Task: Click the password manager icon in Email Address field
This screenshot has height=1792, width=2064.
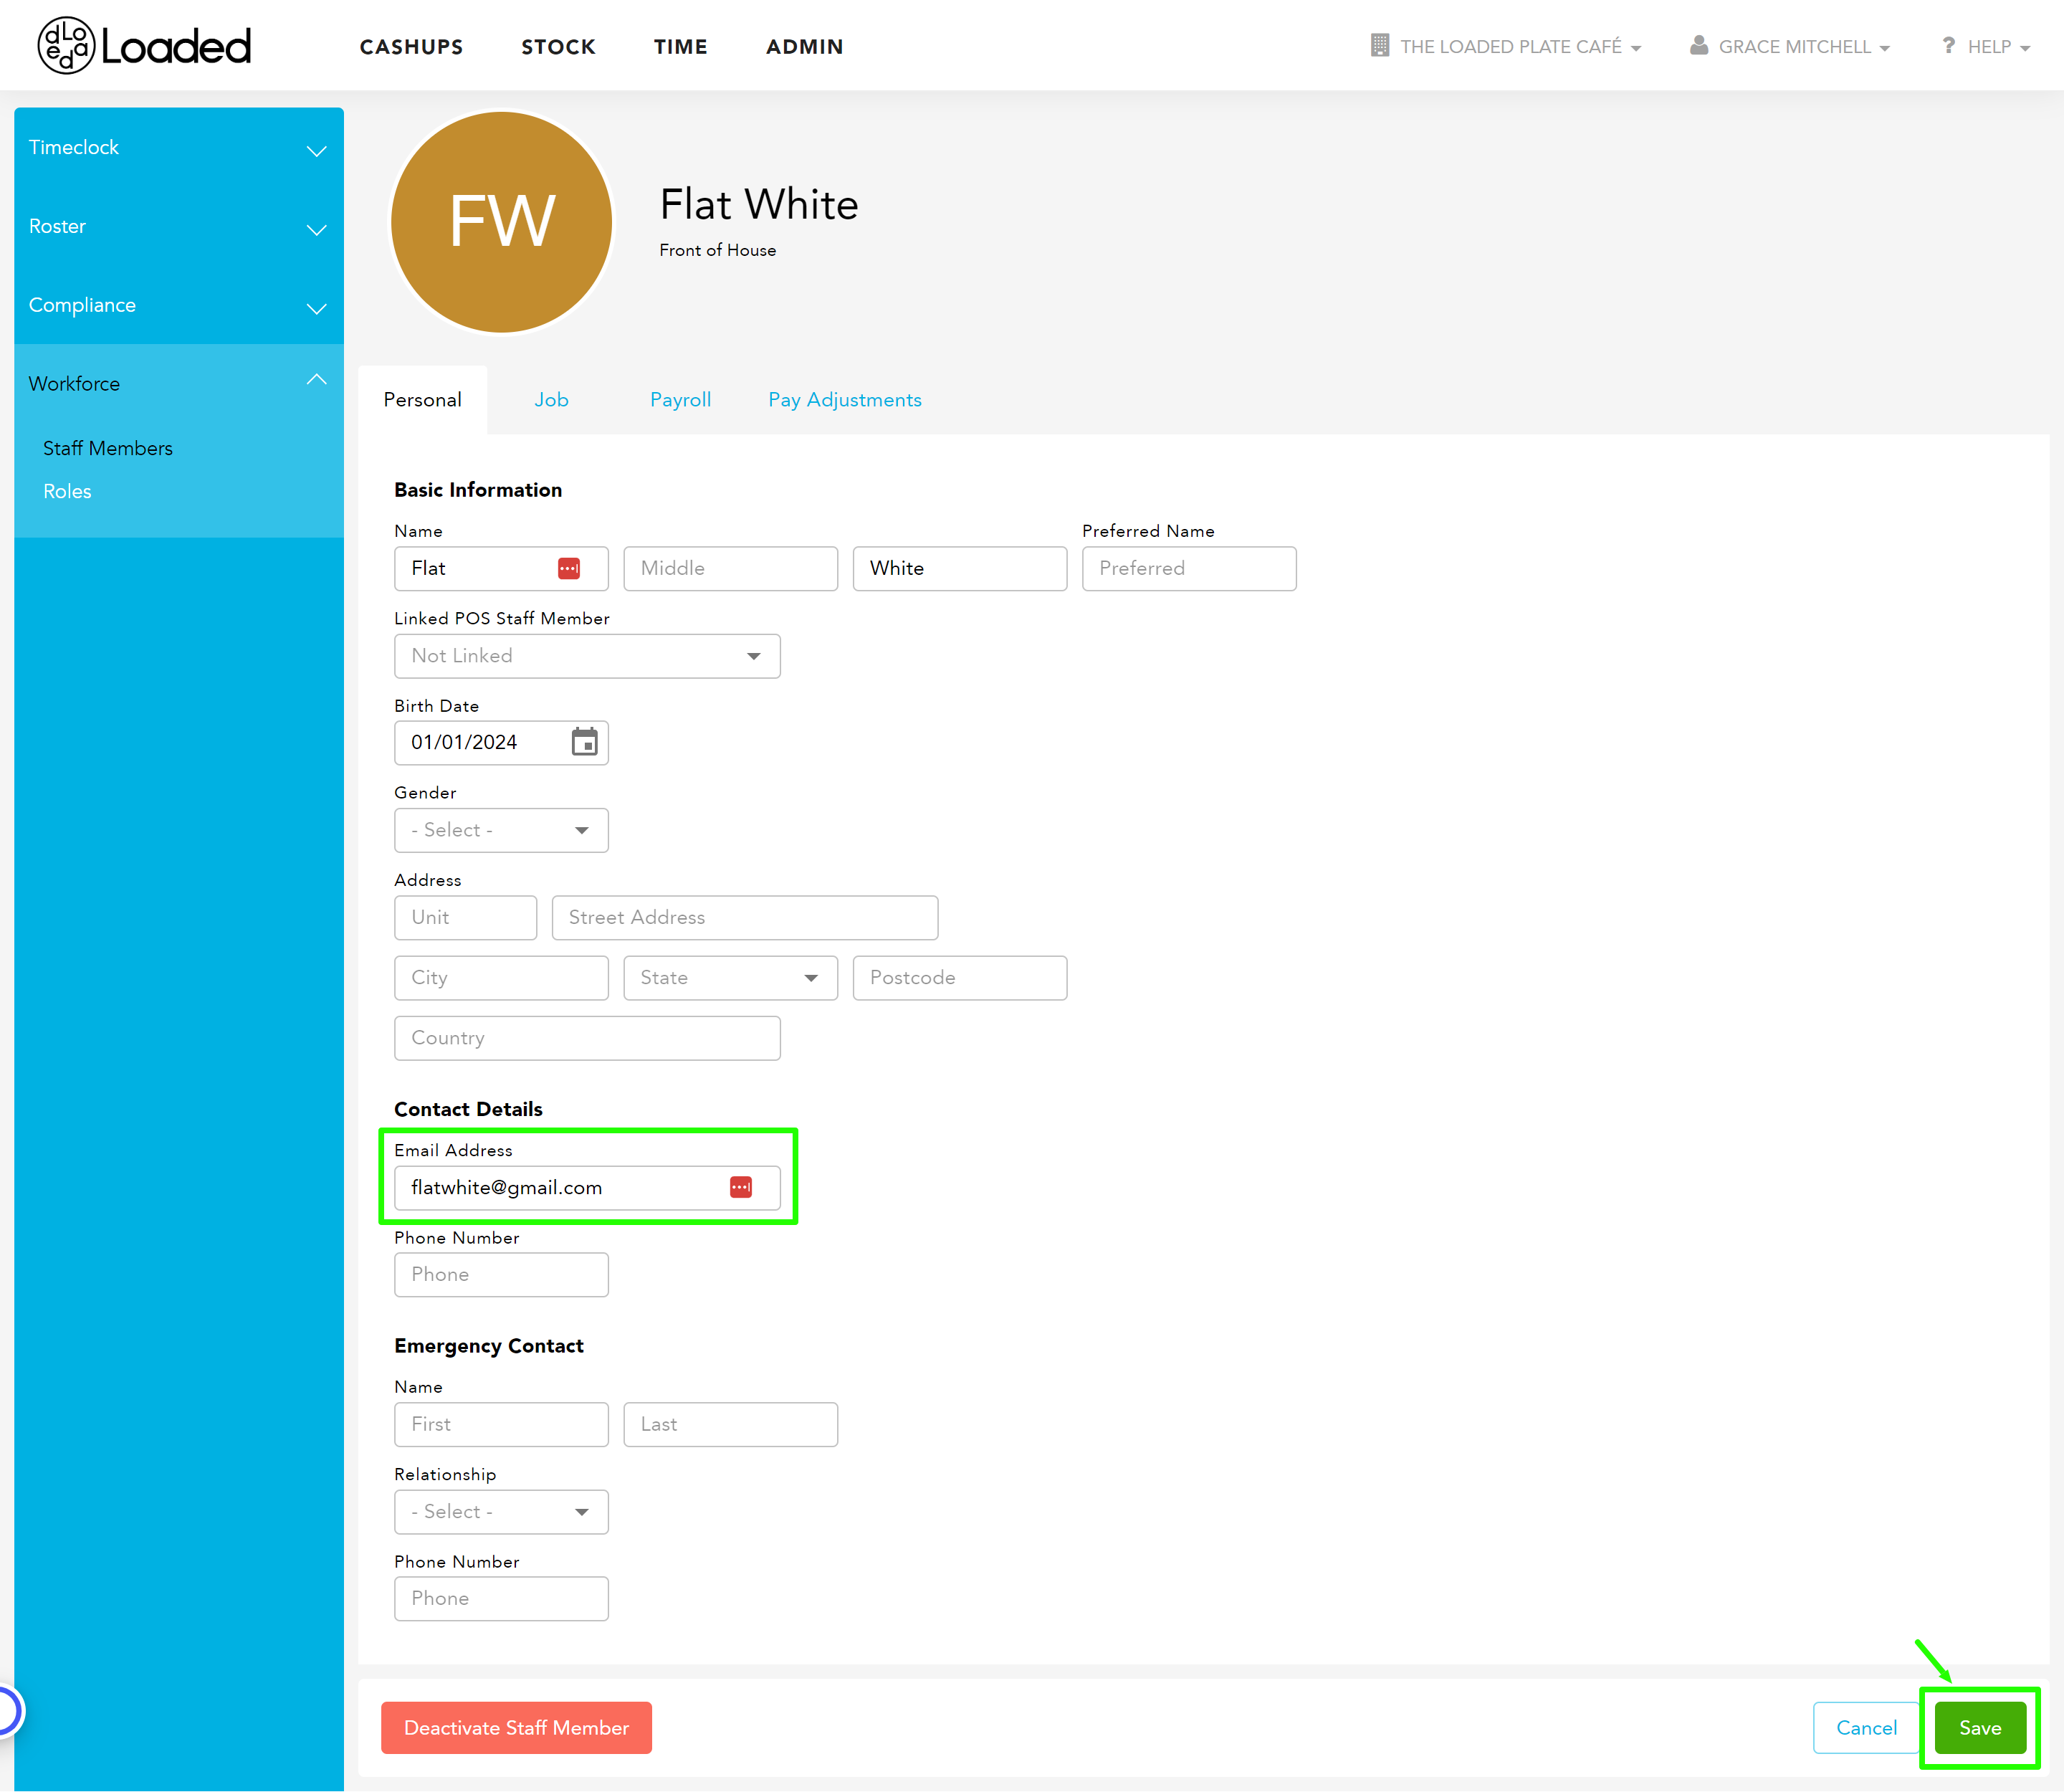Action: [x=741, y=1187]
